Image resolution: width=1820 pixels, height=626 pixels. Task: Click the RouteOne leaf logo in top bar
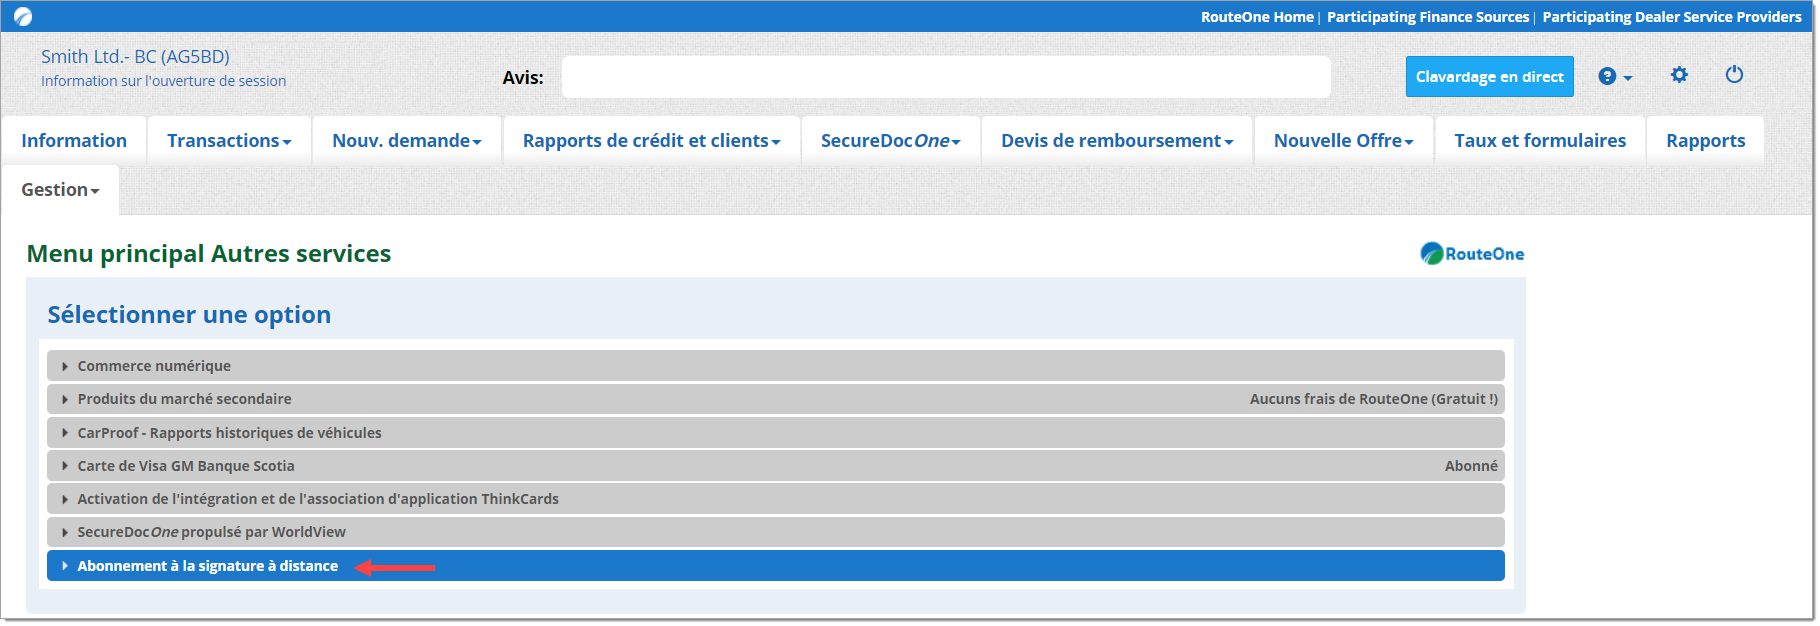point(23,17)
